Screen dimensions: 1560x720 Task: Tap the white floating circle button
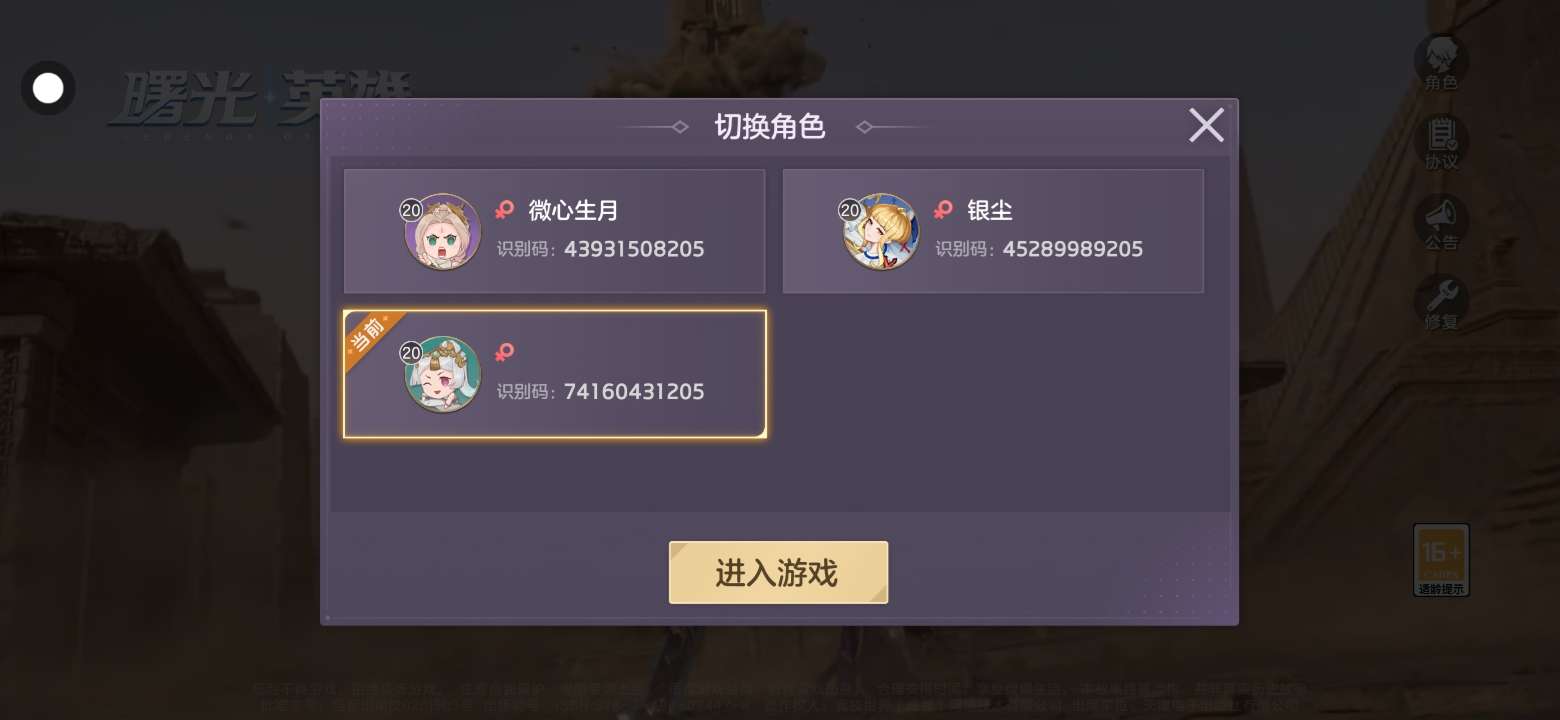point(48,88)
